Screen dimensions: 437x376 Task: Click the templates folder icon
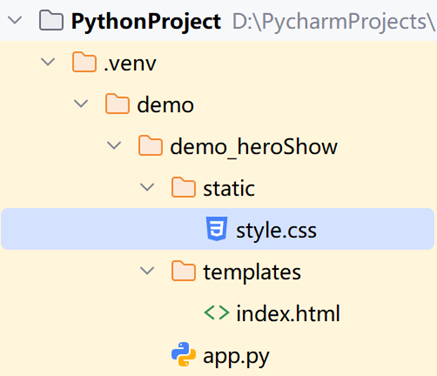(x=183, y=271)
